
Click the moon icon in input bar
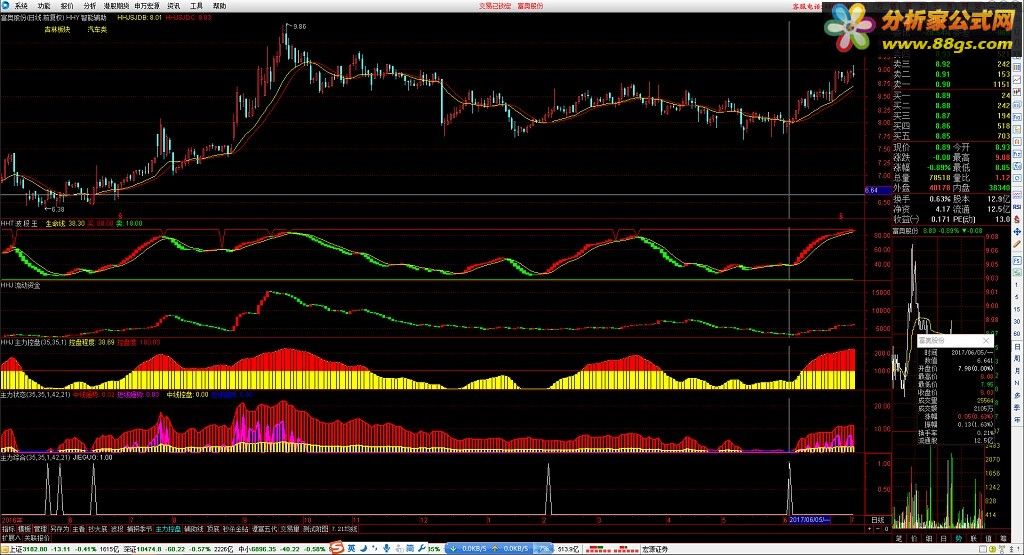(362, 548)
